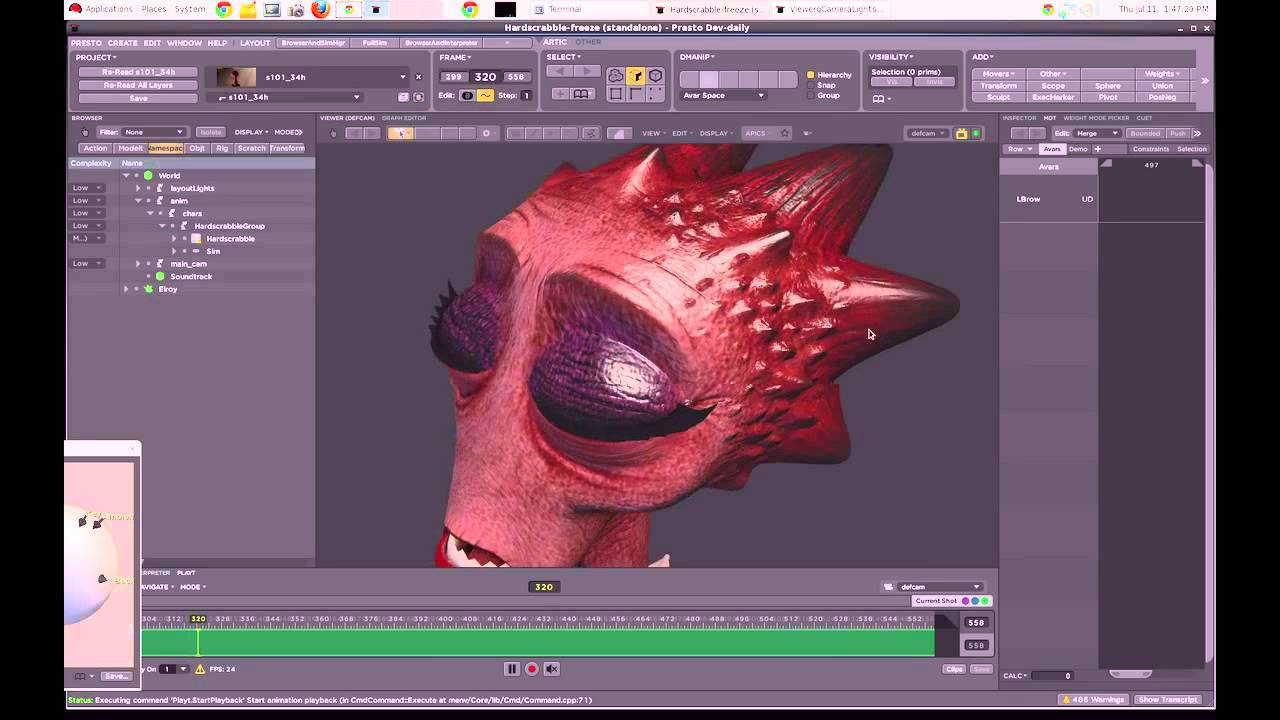Click the star icon next to APICS

click(x=785, y=133)
